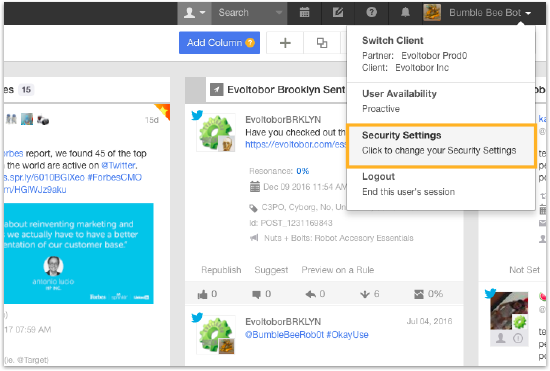Click the Twitter bird icon on first post

coord(197,115)
